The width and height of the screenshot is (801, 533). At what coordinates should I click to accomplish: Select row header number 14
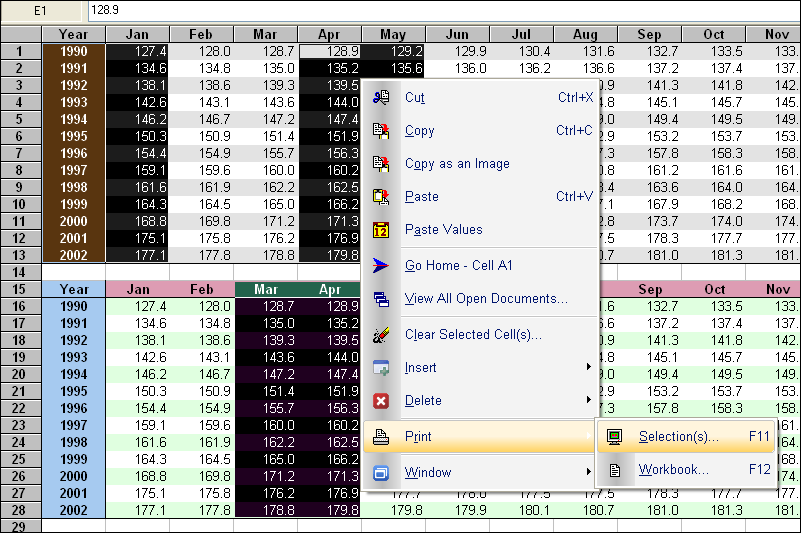[20, 272]
